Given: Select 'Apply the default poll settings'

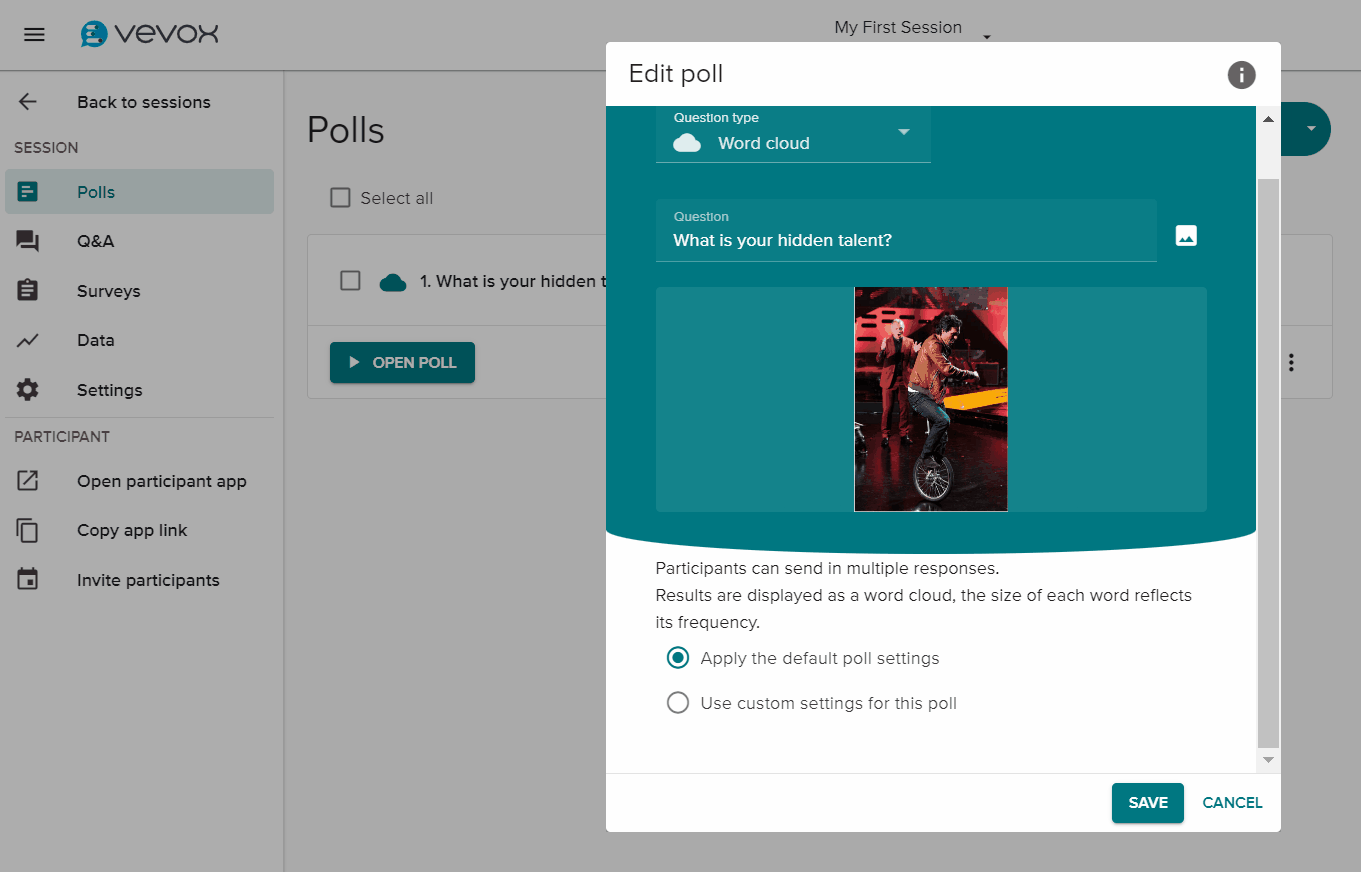Looking at the screenshot, I should click(x=678, y=658).
